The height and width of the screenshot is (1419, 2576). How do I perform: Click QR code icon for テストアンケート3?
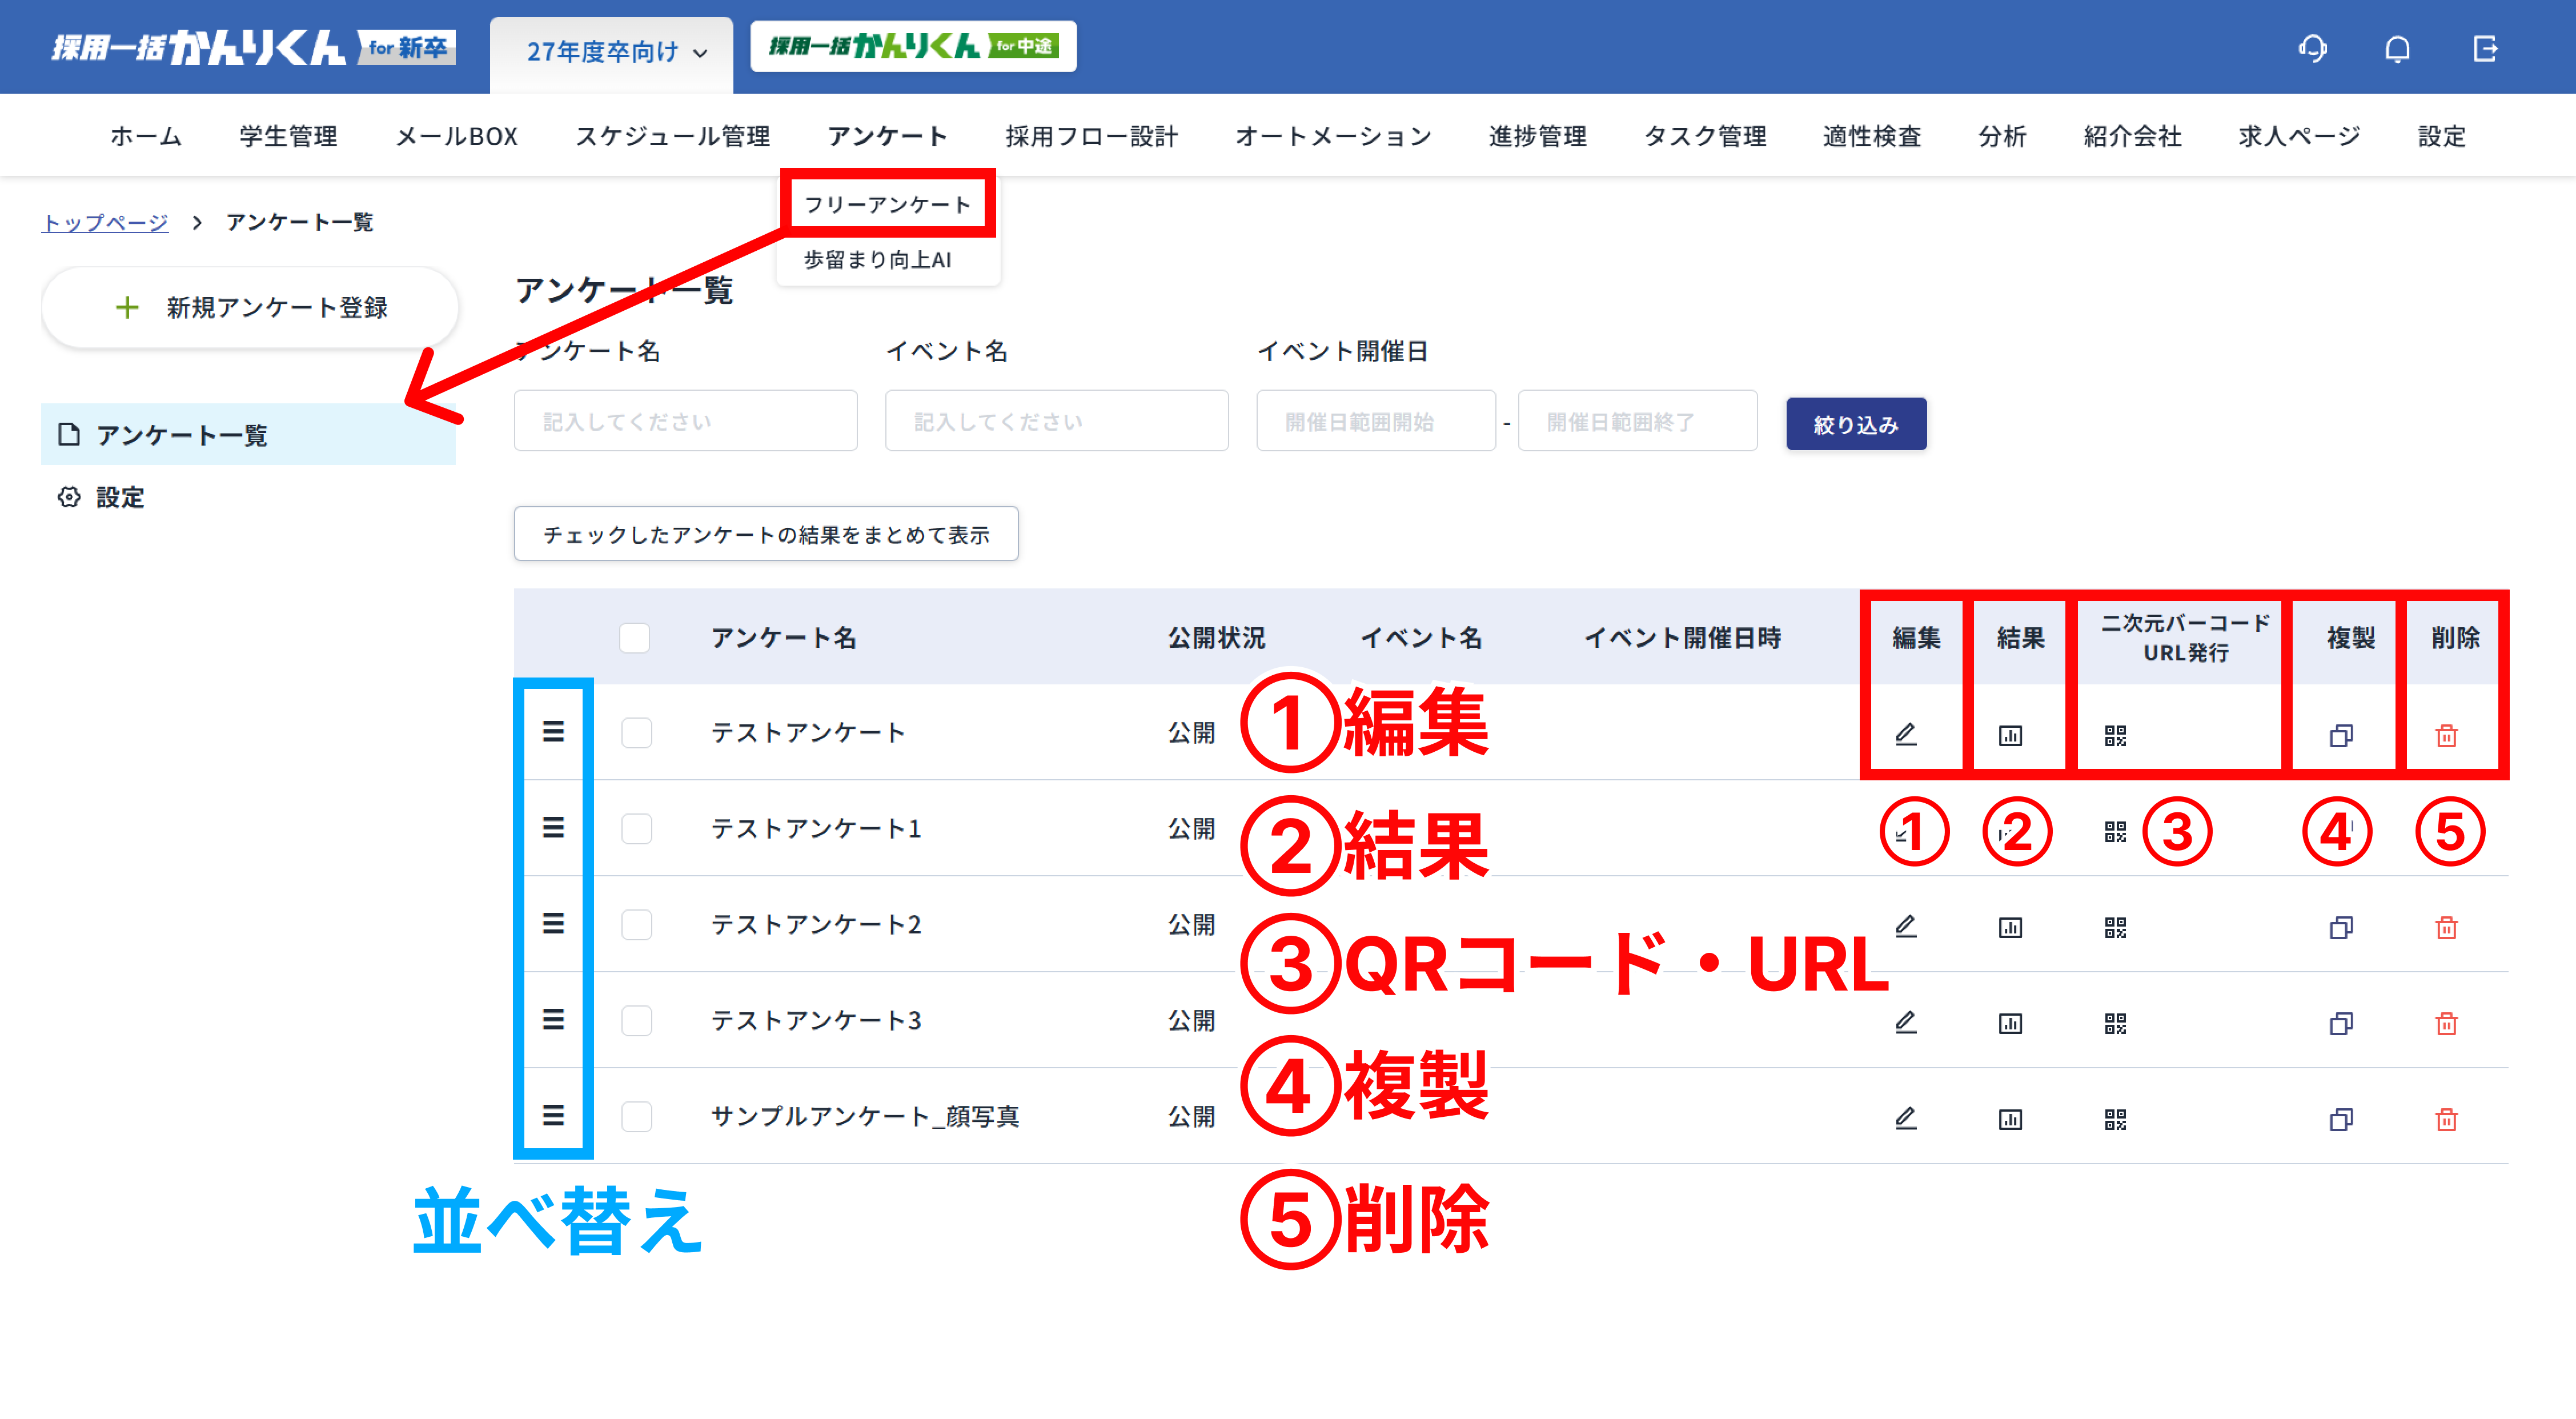2114,1023
